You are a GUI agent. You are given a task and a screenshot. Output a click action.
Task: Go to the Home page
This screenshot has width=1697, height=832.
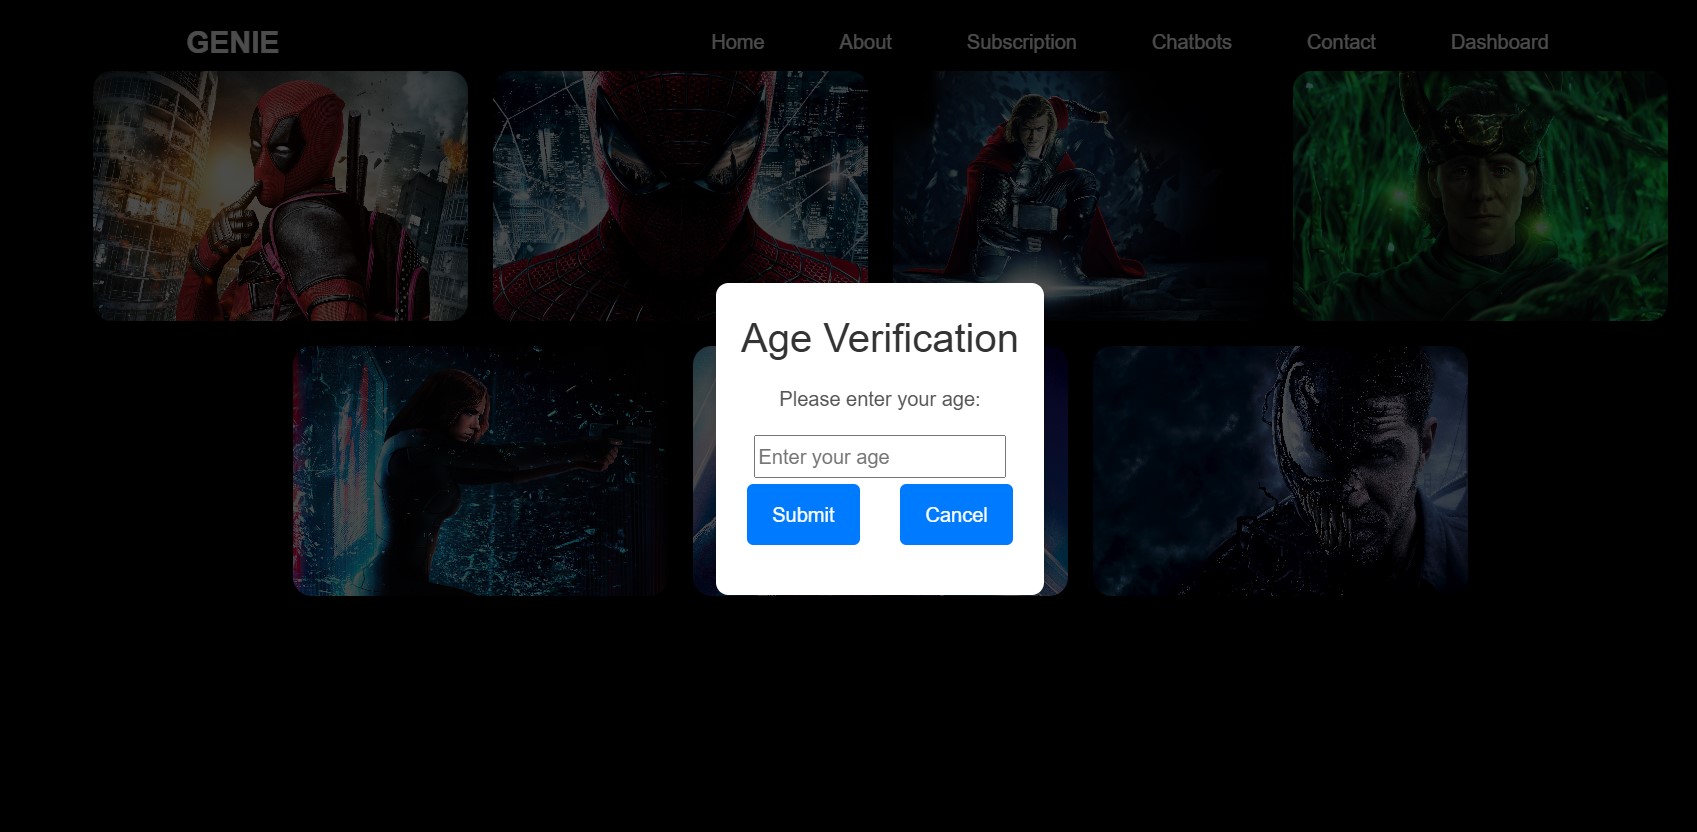(737, 42)
